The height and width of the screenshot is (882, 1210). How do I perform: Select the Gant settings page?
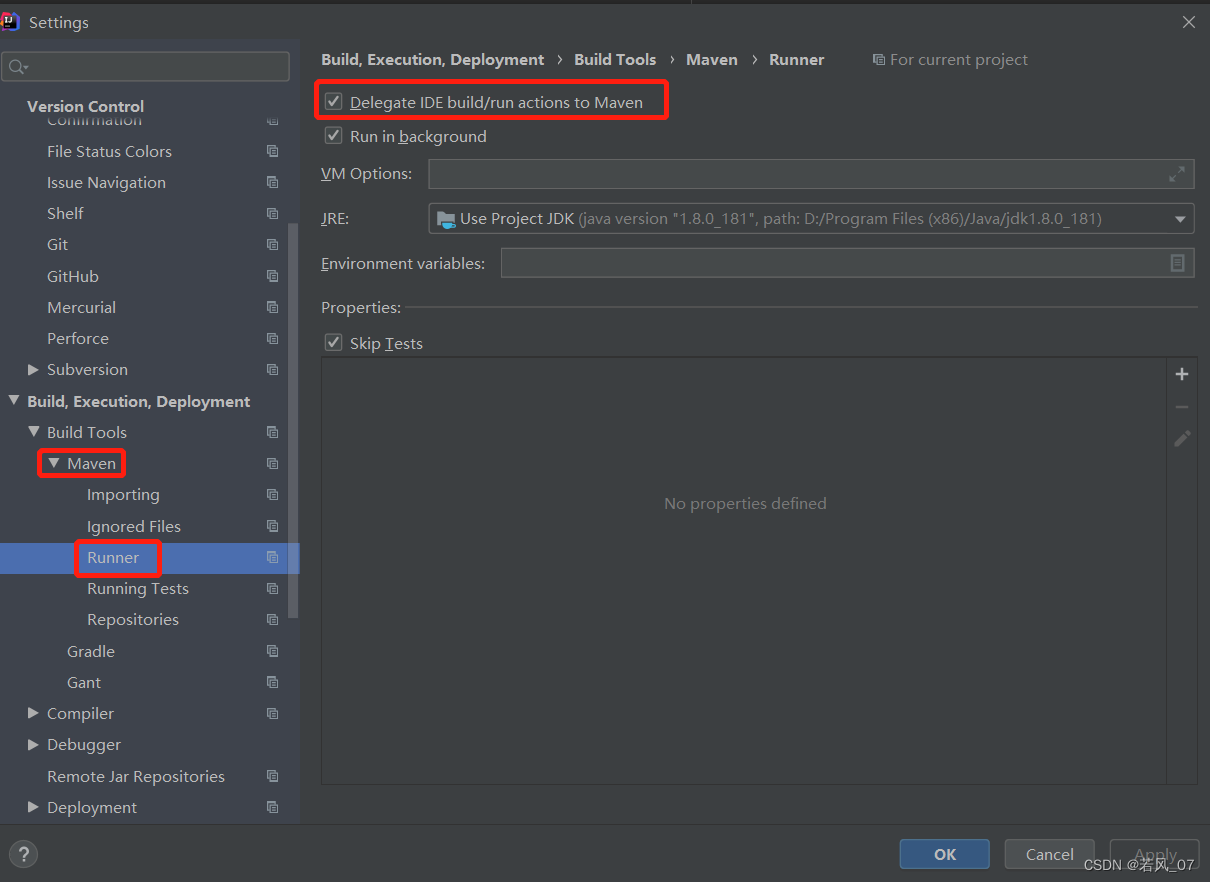tap(84, 682)
